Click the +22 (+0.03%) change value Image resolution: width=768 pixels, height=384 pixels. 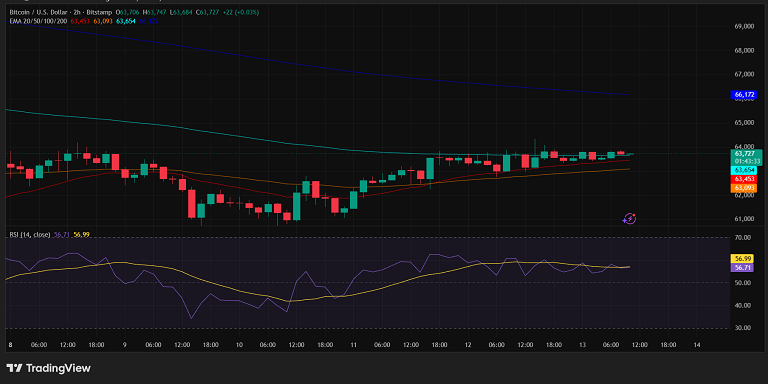240,12
